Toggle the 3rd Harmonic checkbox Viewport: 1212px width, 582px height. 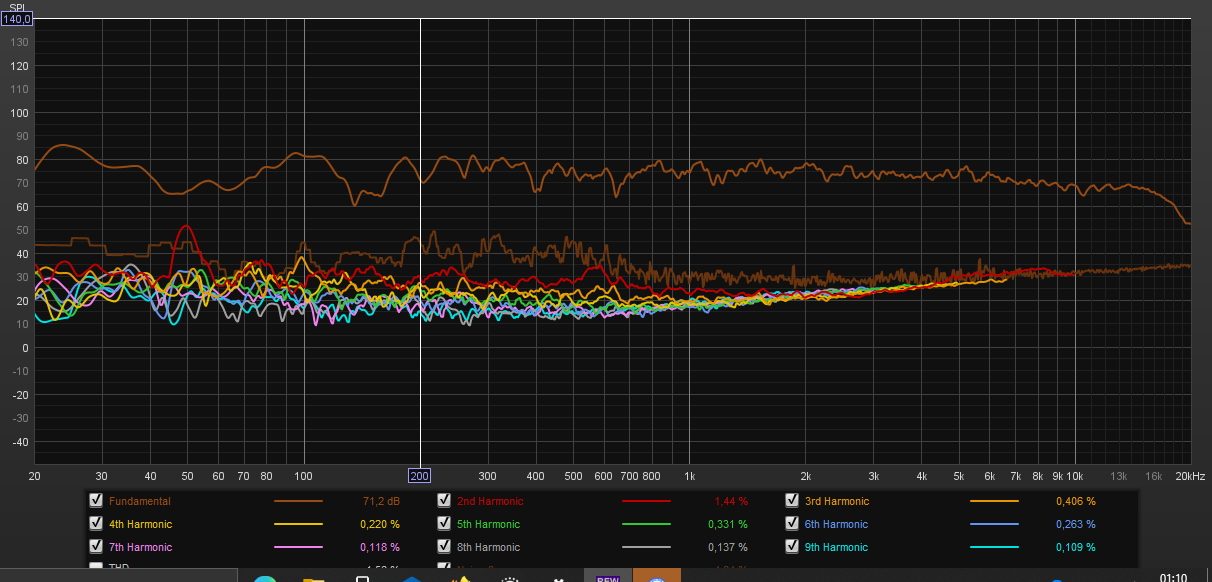[792, 501]
